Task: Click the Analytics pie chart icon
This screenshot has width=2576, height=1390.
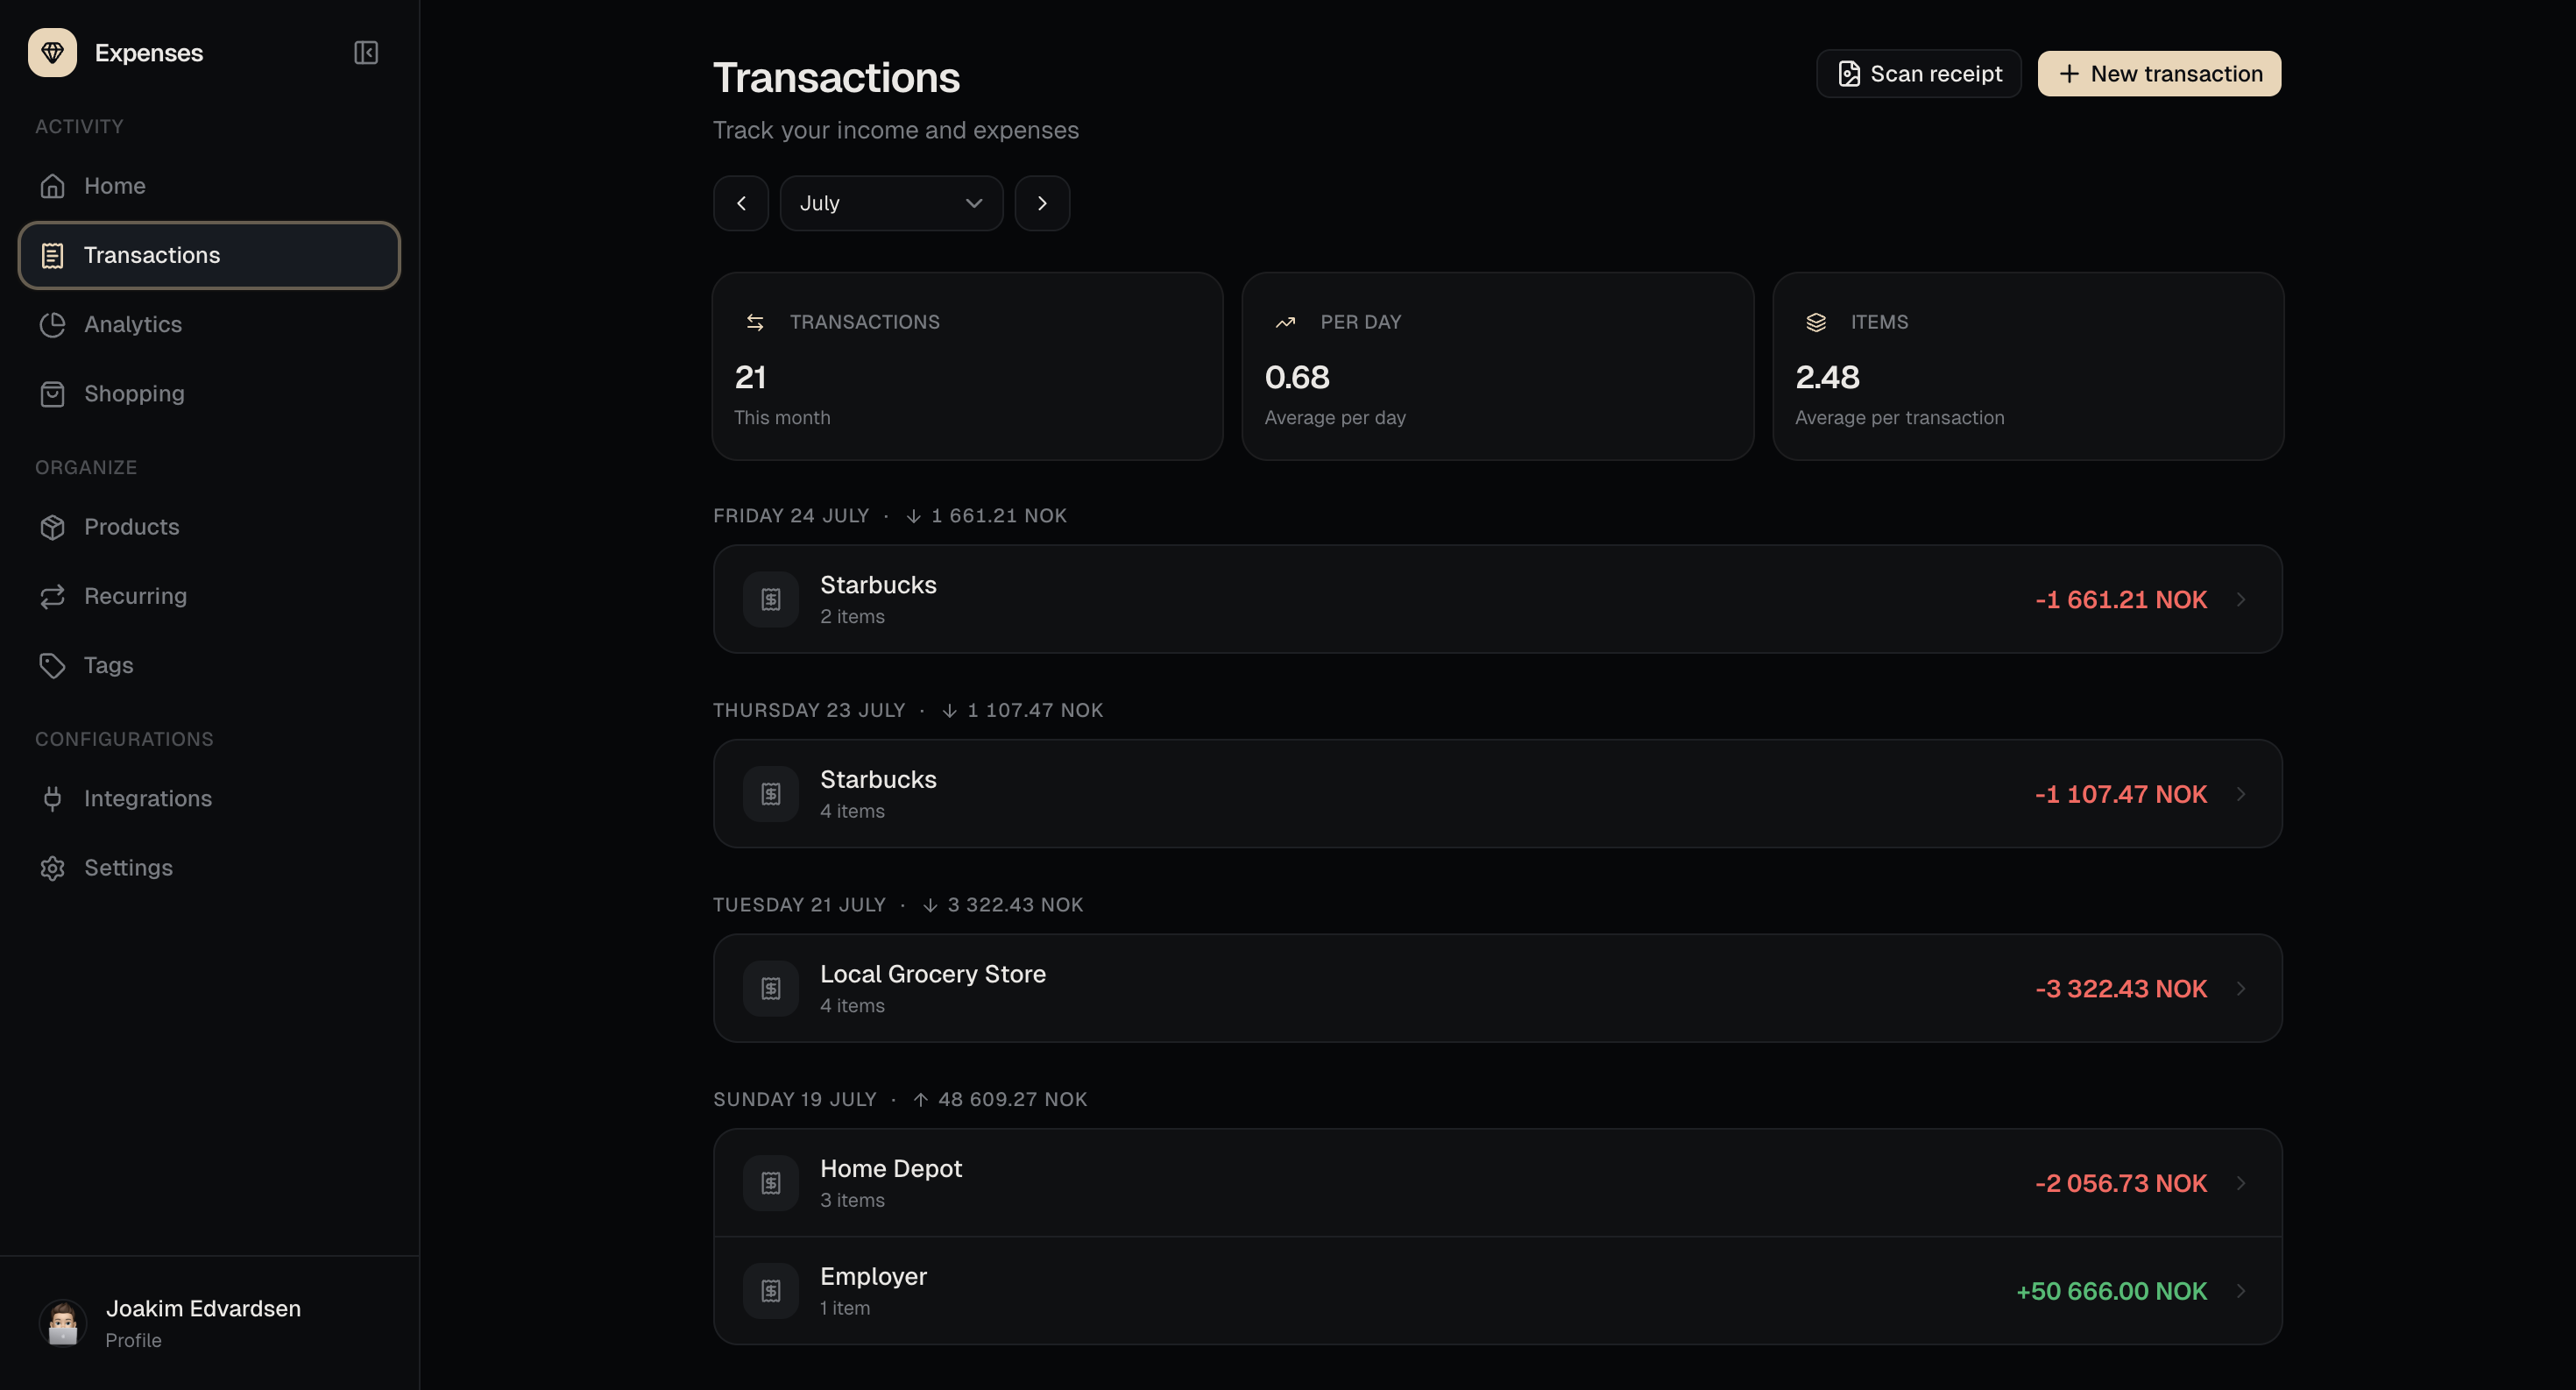Action: 52,324
